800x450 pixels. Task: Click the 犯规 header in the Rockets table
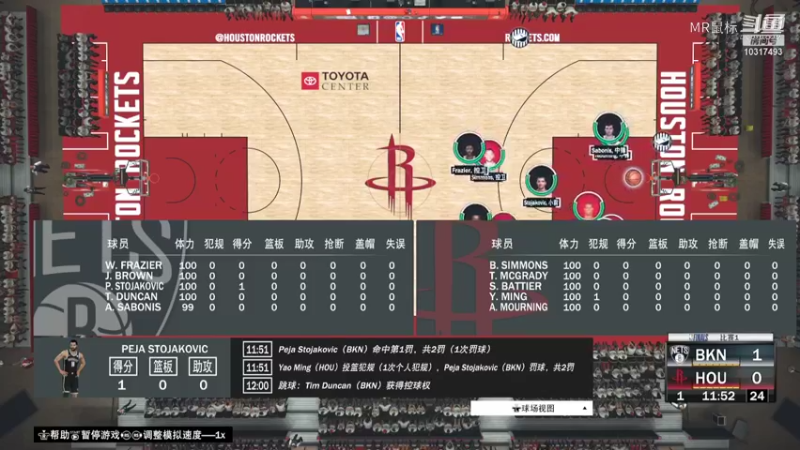[x=598, y=244]
